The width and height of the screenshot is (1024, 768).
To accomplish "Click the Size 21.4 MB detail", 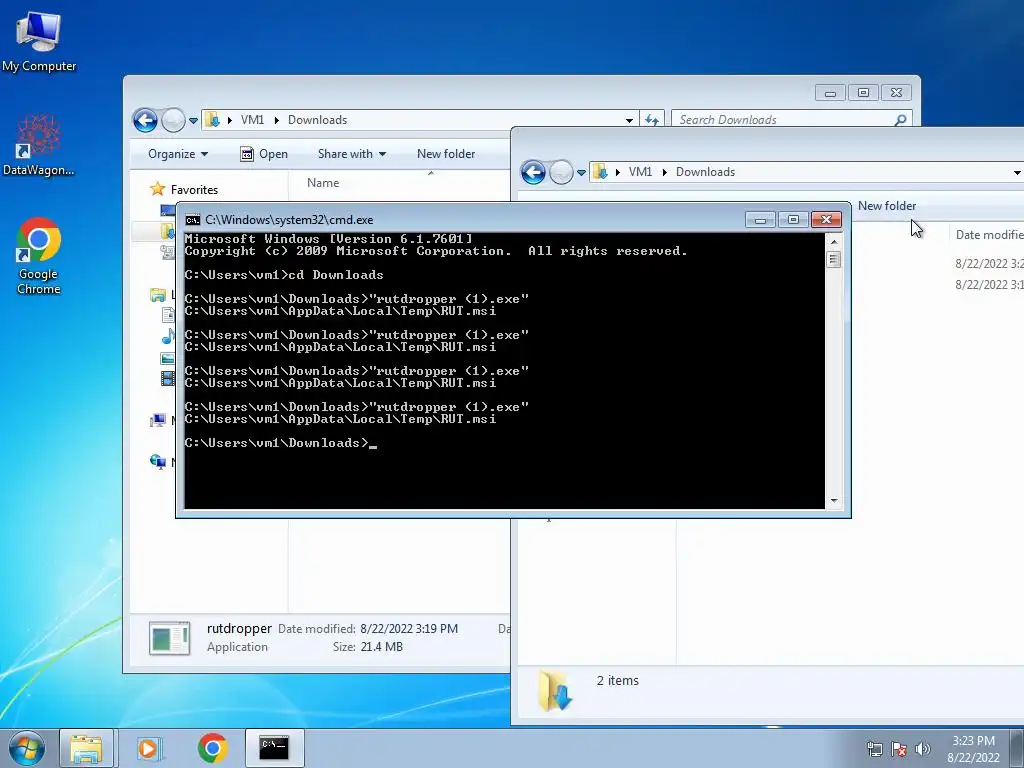I will pos(368,647).
